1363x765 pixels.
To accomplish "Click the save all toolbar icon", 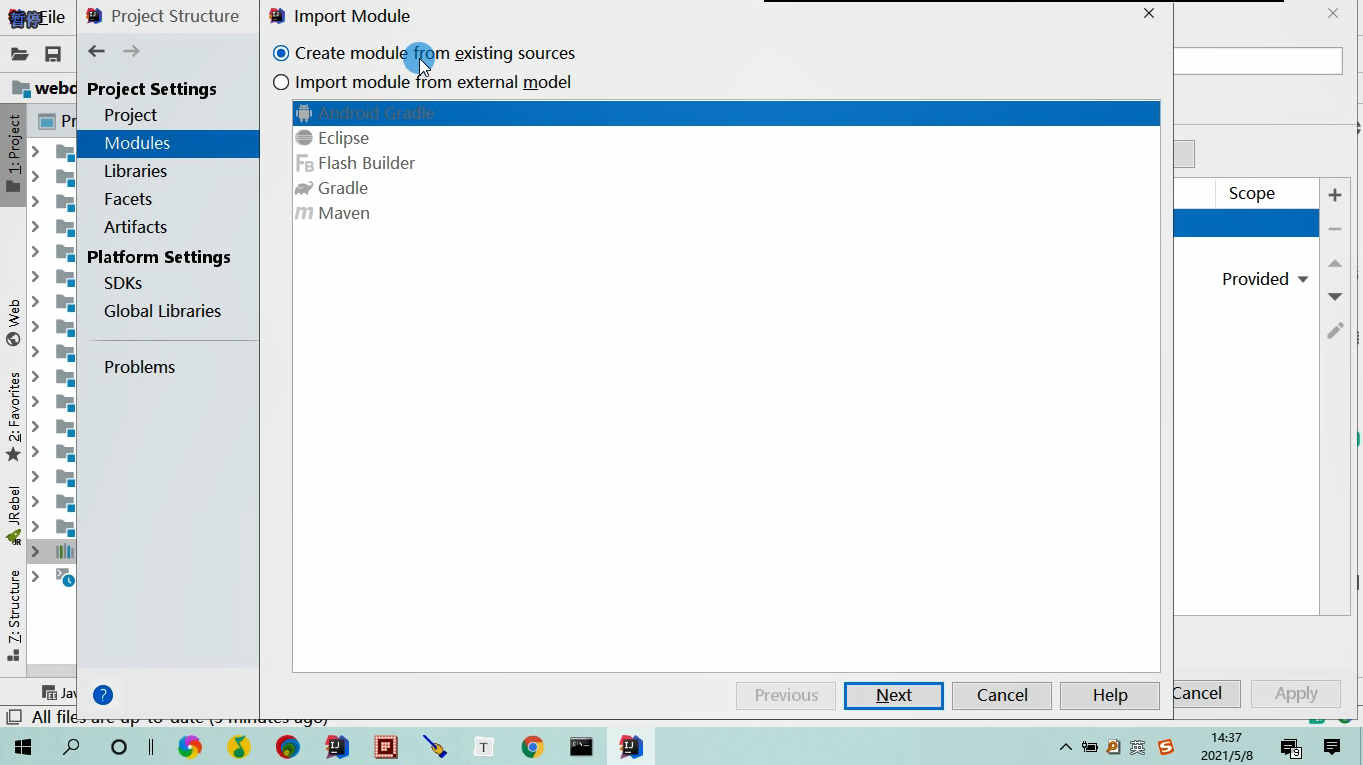I will [53, 54].
